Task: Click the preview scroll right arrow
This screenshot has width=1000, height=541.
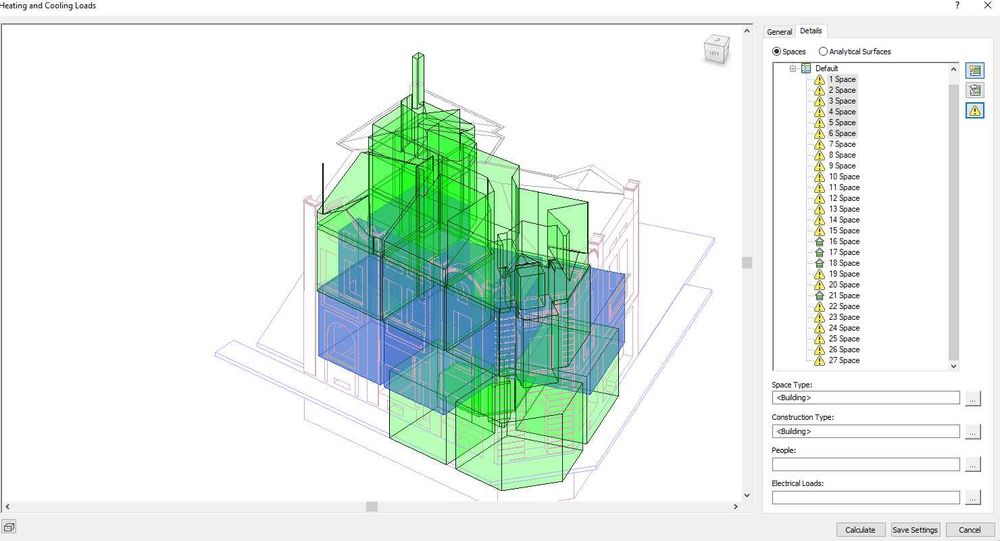Action: [735, 507]
